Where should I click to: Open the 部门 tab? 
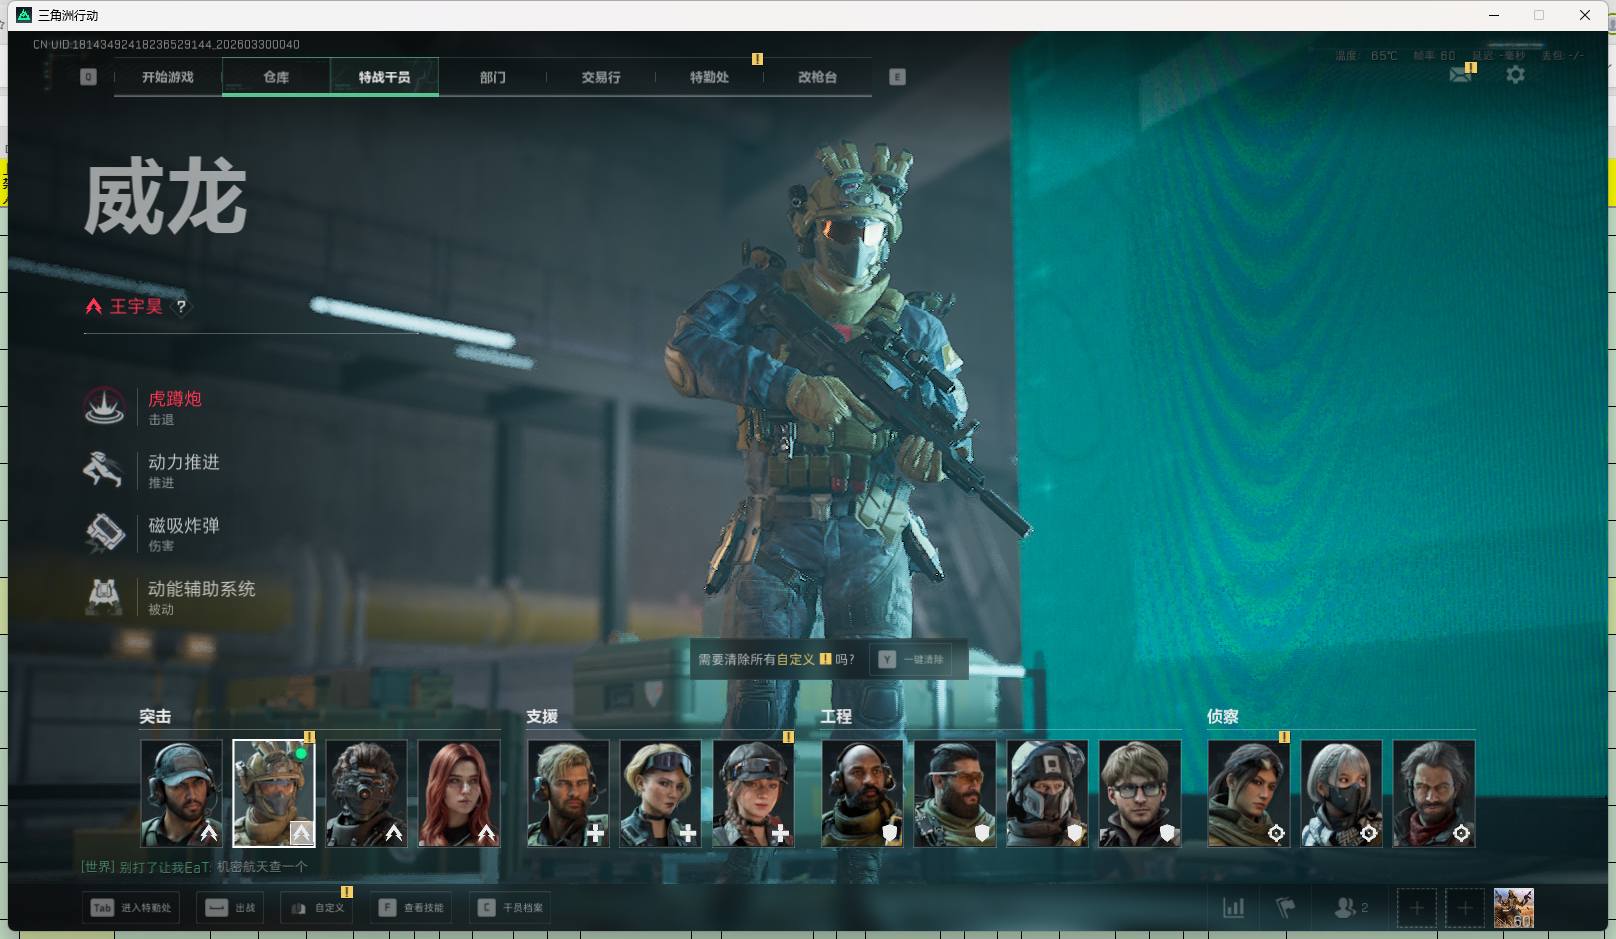click(x=493, y=77)
